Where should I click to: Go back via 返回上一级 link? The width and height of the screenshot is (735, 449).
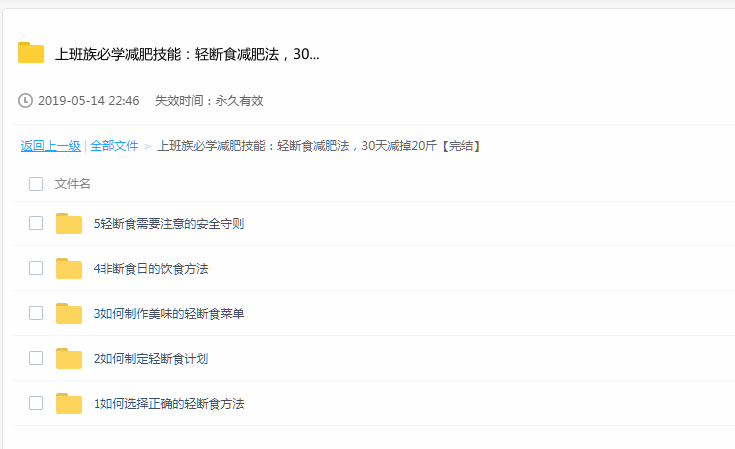51,146
